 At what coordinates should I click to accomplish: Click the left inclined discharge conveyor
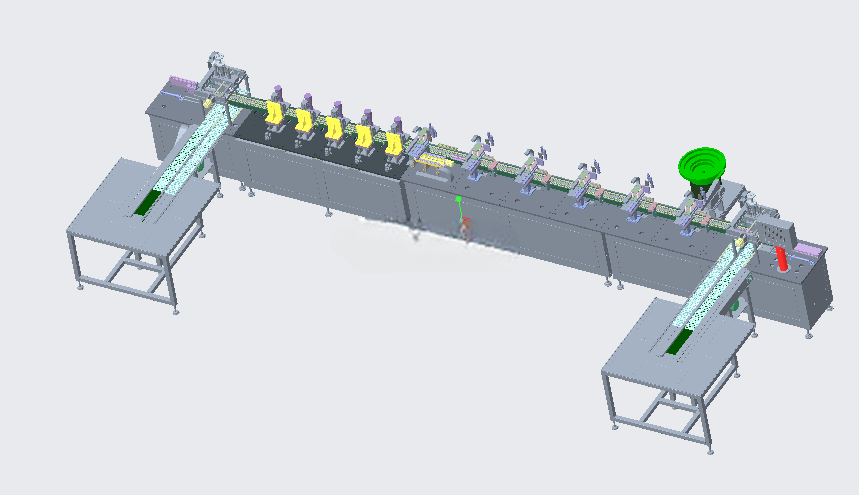(x=194, y=148)
